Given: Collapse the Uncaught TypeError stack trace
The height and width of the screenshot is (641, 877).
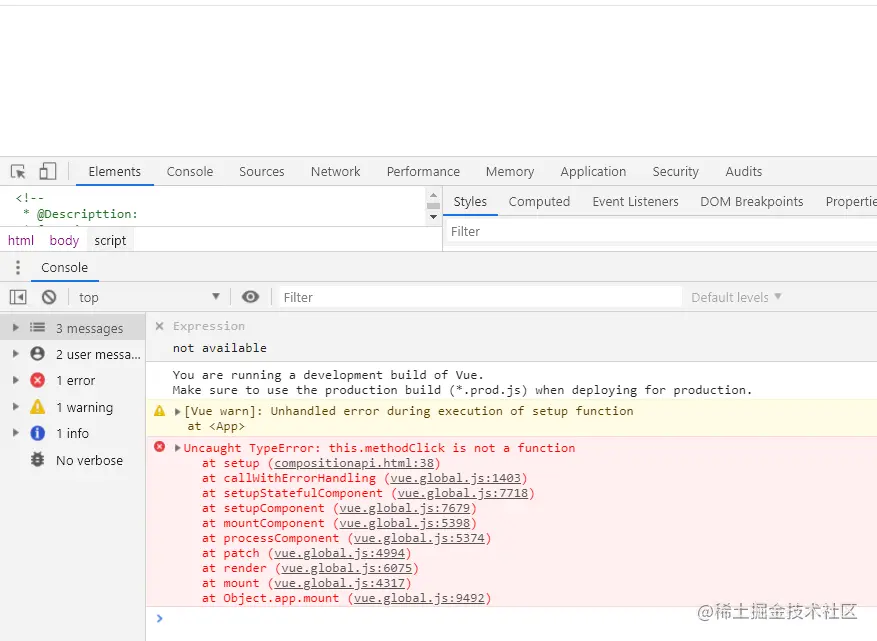Looking at the screenshot, I should 177,448.
